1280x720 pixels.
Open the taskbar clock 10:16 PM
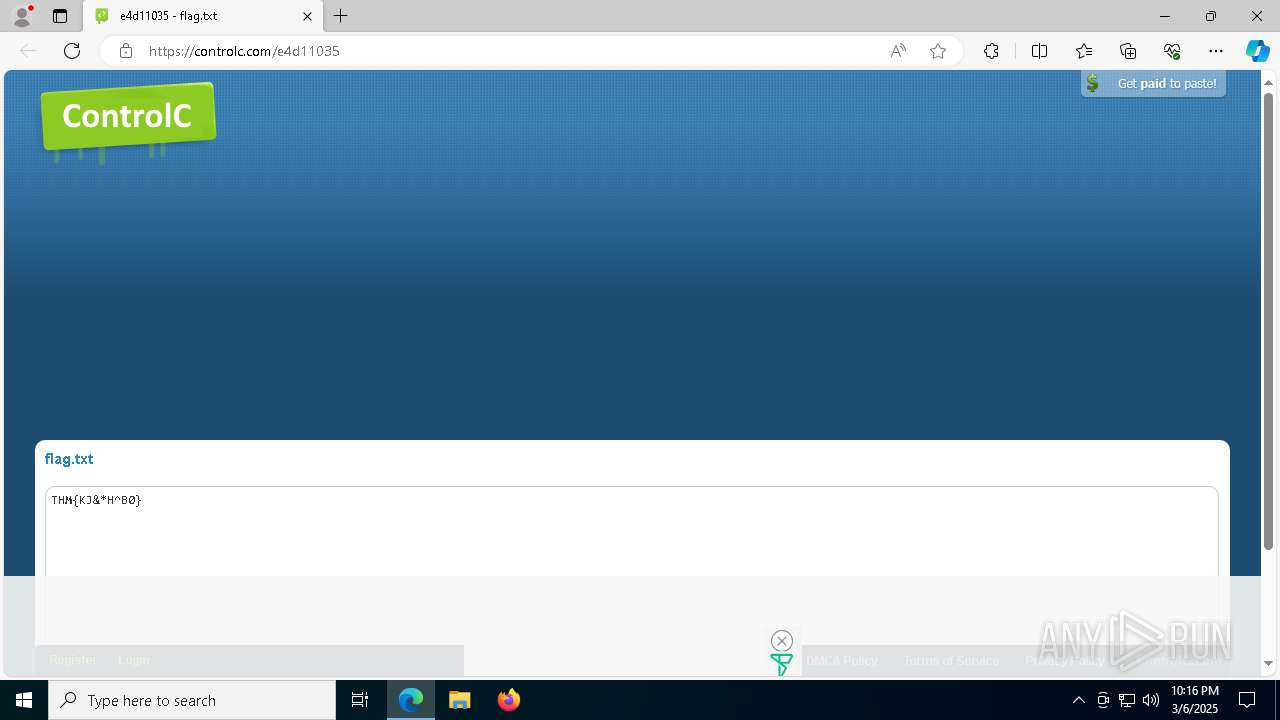[1195, 700]
